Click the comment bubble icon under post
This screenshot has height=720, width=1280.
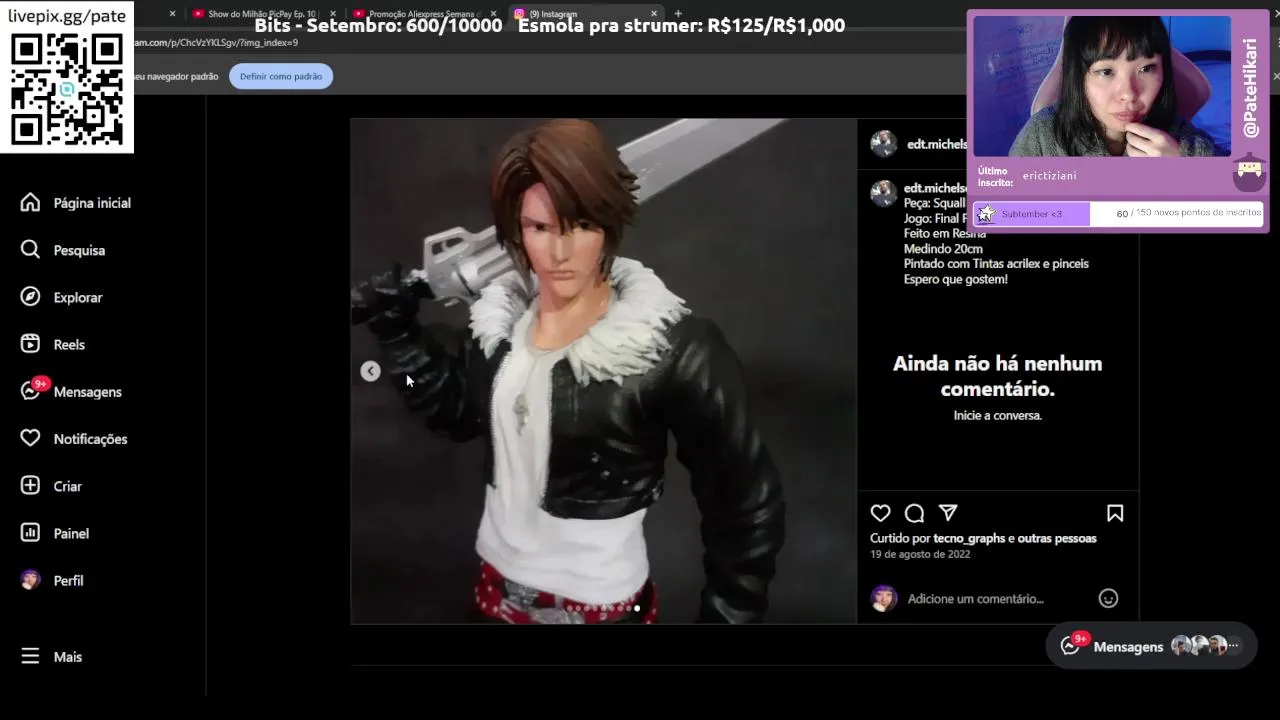pyautogui.click(x=914, y=513)
